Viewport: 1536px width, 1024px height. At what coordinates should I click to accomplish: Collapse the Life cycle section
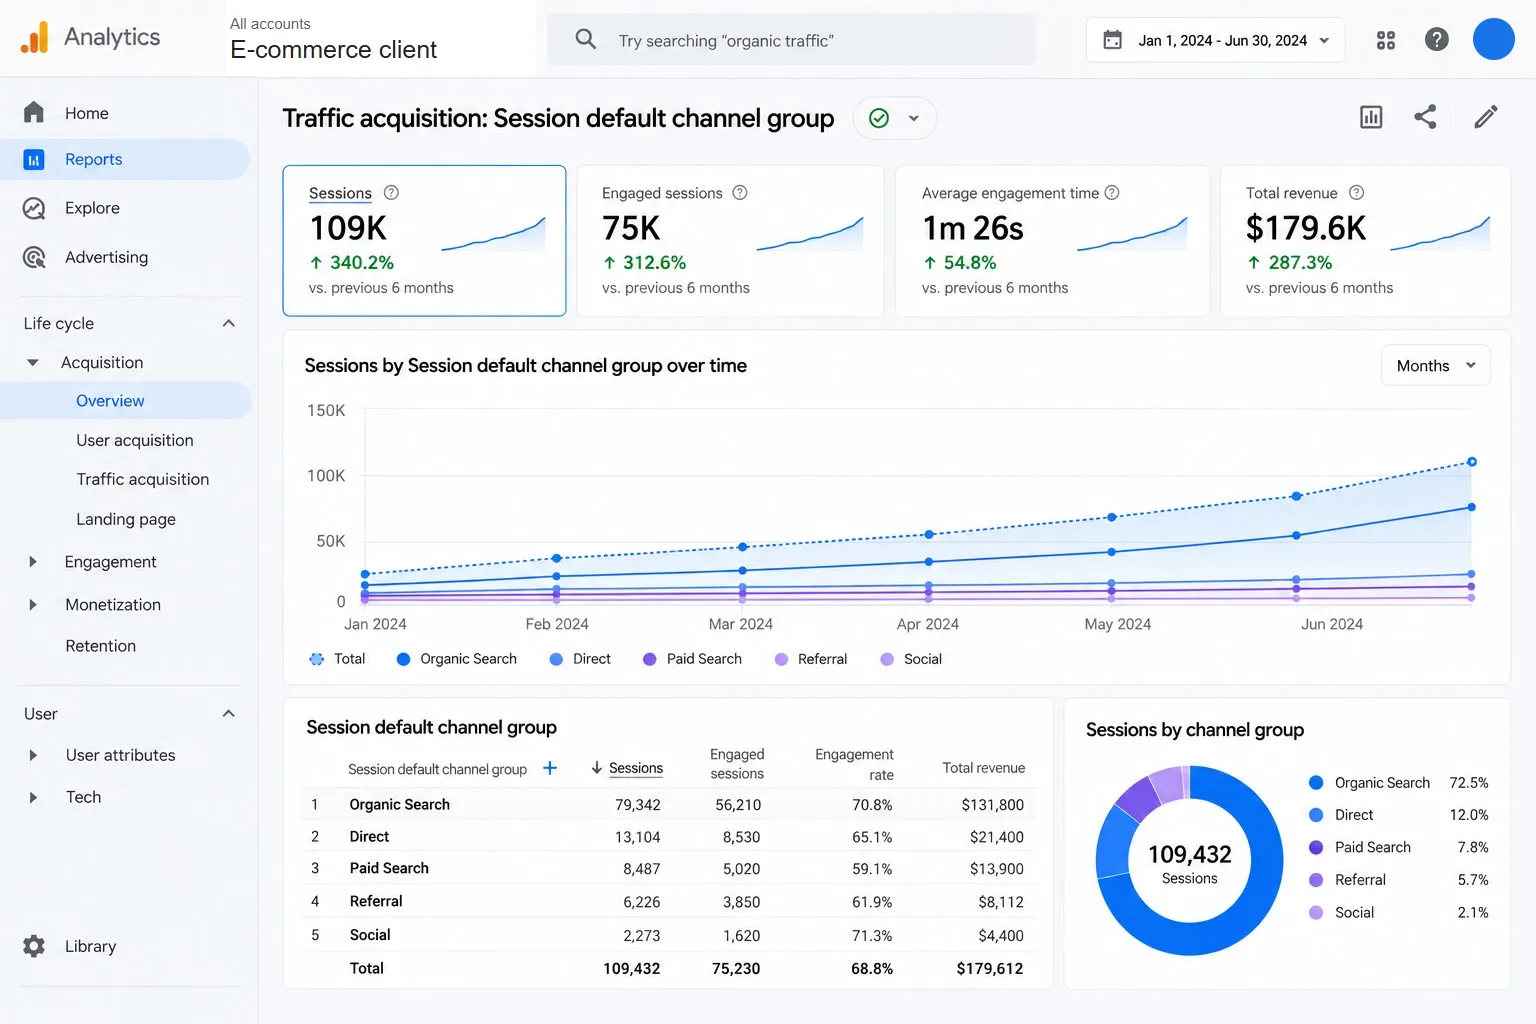point(228,323)
